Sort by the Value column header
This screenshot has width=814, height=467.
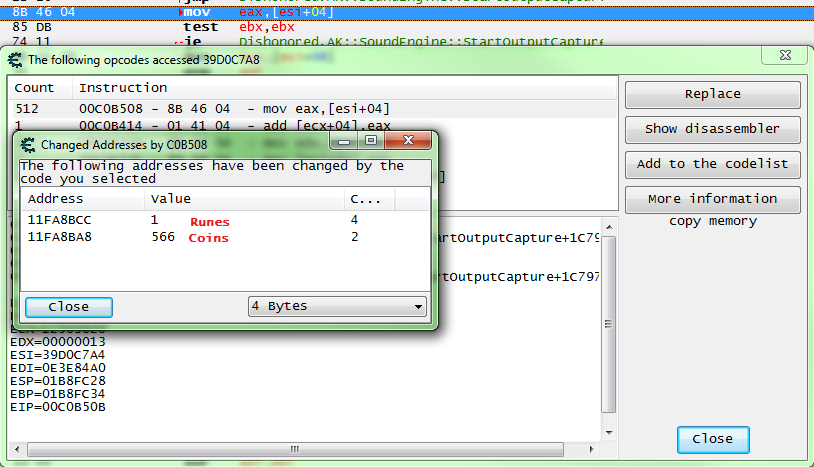tap(244, 199)
